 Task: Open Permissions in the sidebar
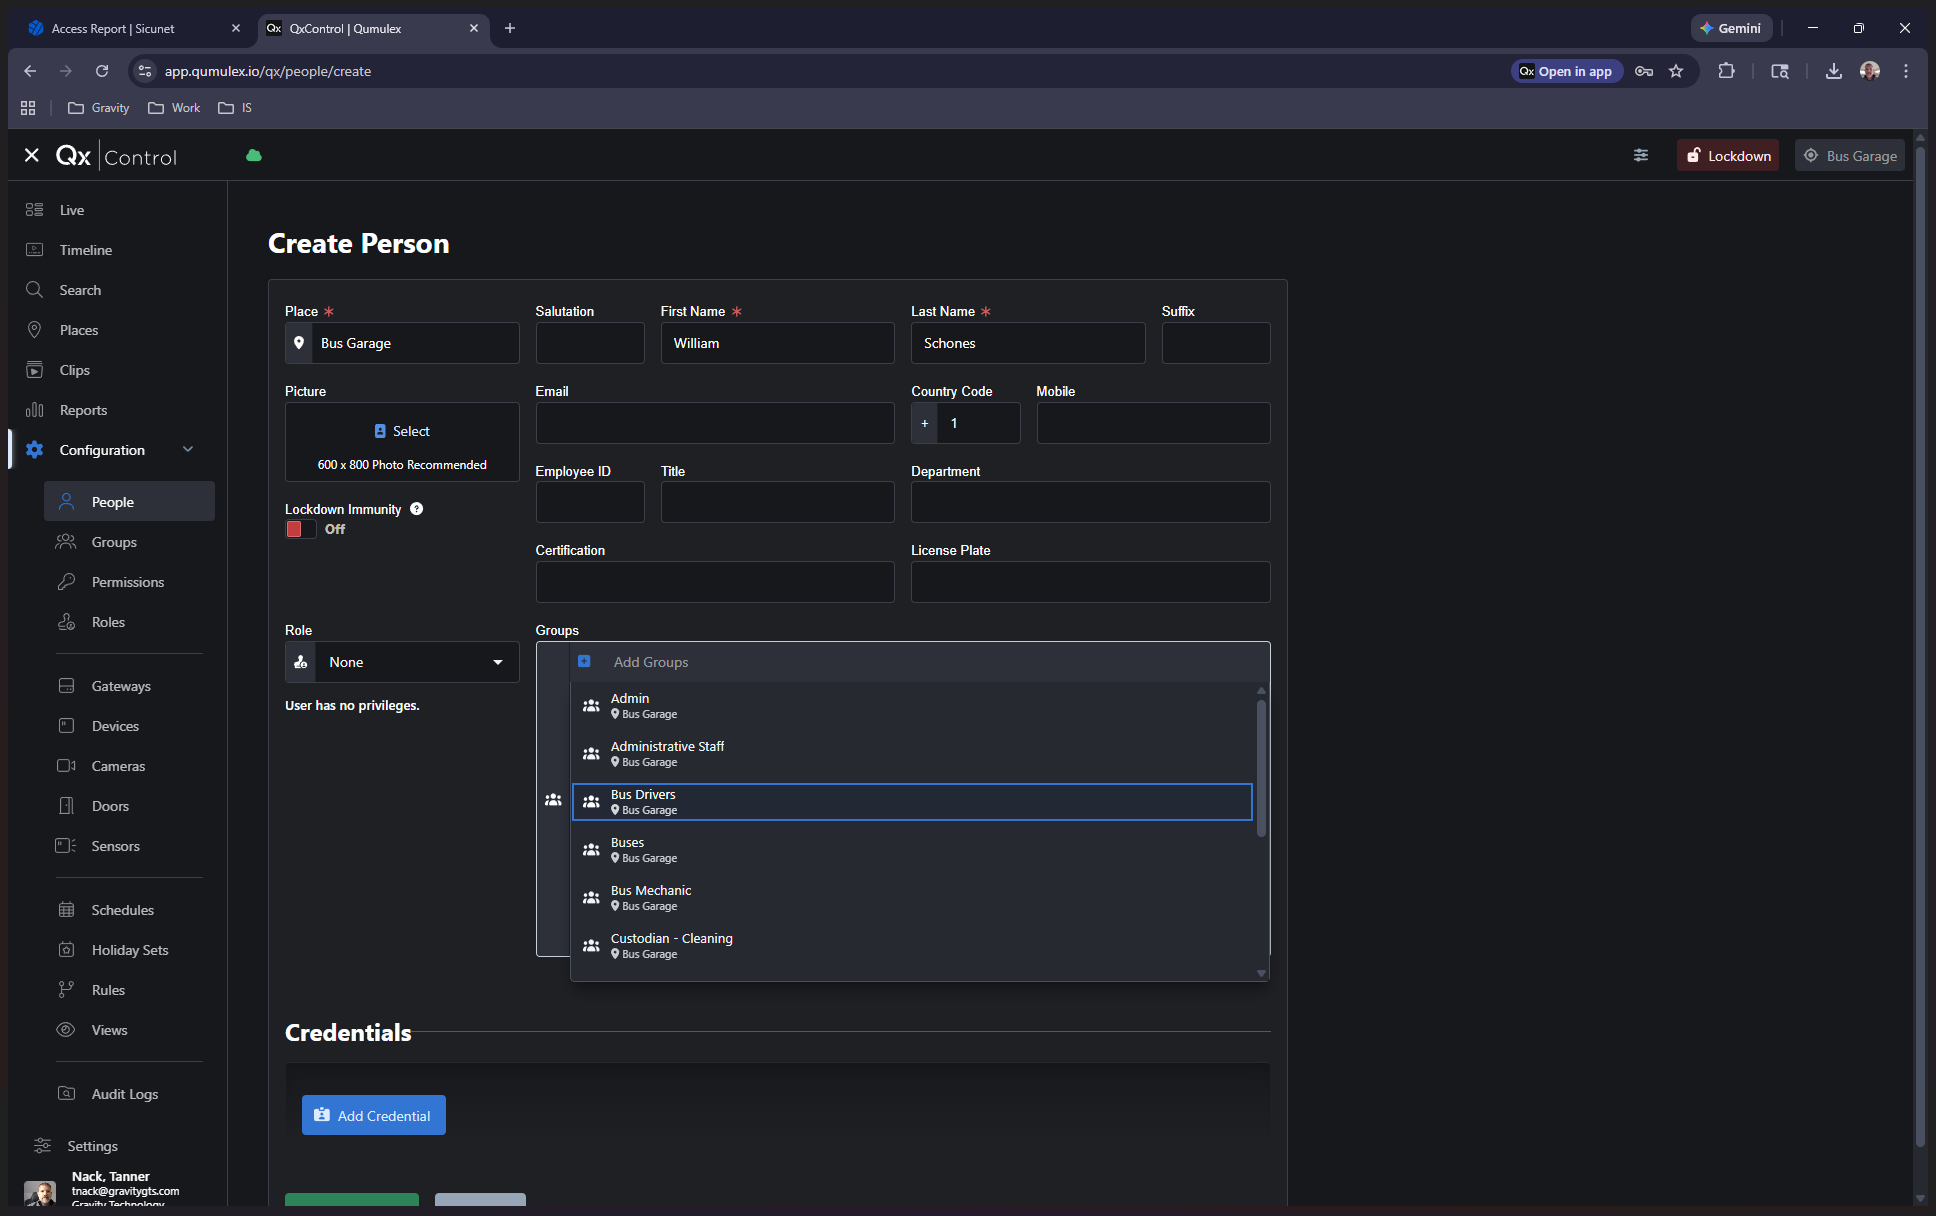point(128,582)
